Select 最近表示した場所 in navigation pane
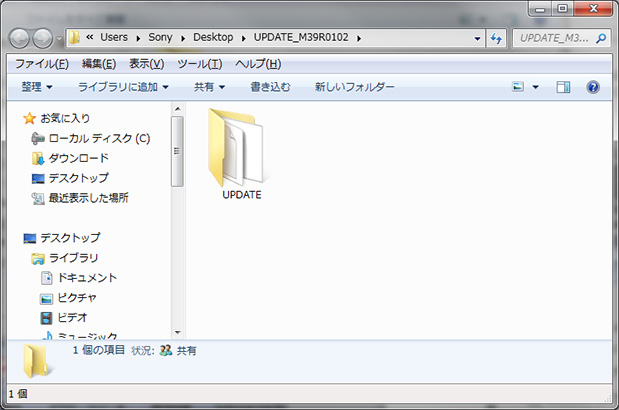 (88, 198)
